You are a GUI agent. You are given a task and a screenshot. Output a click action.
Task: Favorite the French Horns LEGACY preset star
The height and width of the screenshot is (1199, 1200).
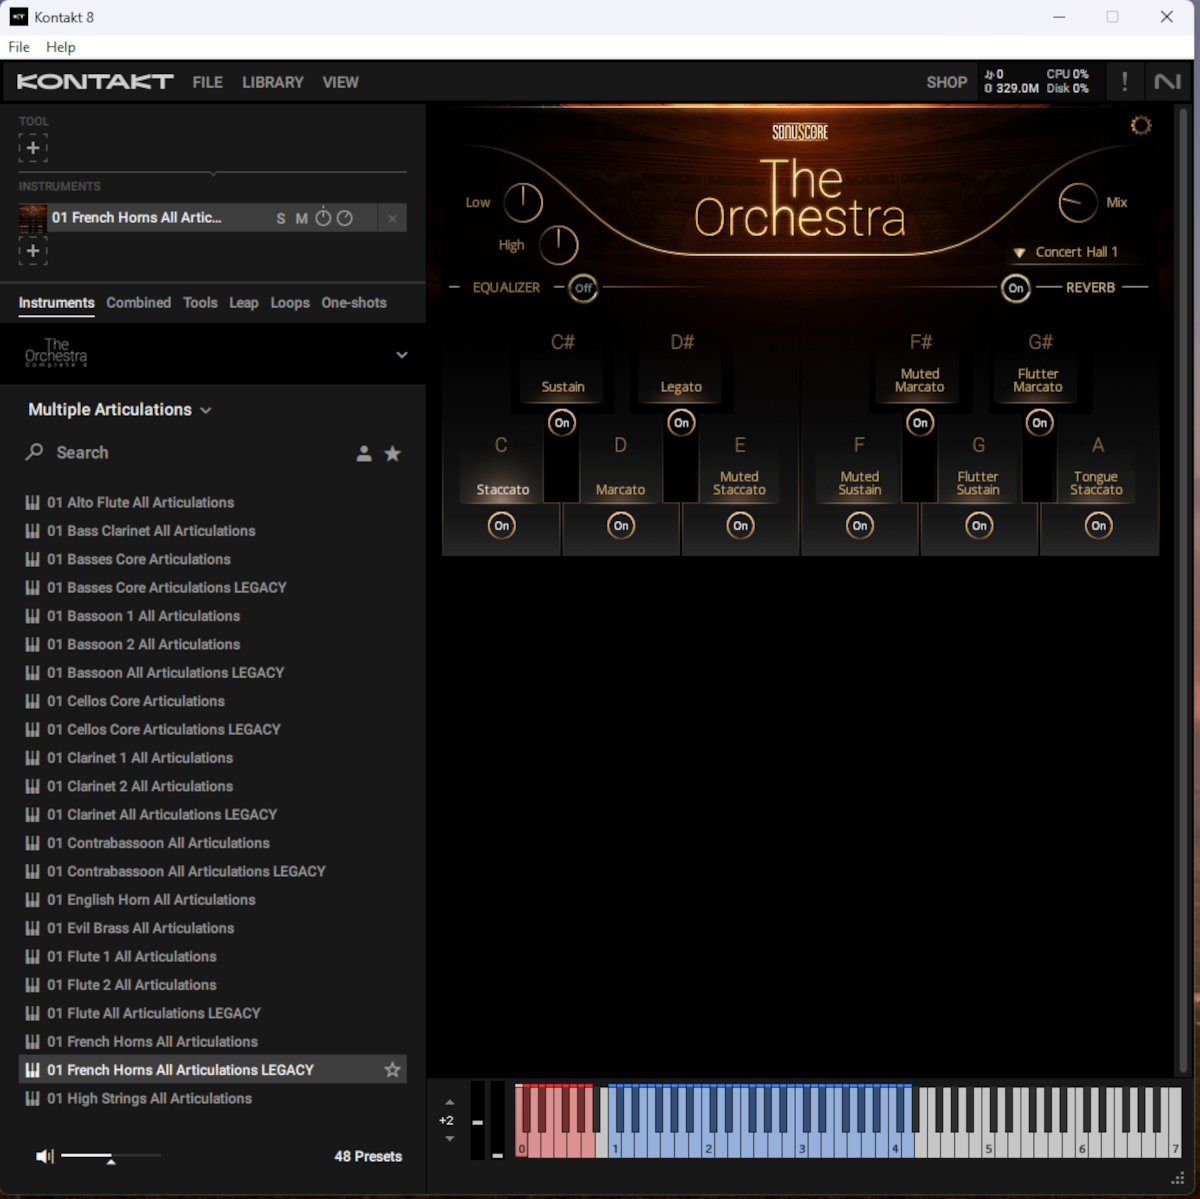coord(392,1070)
